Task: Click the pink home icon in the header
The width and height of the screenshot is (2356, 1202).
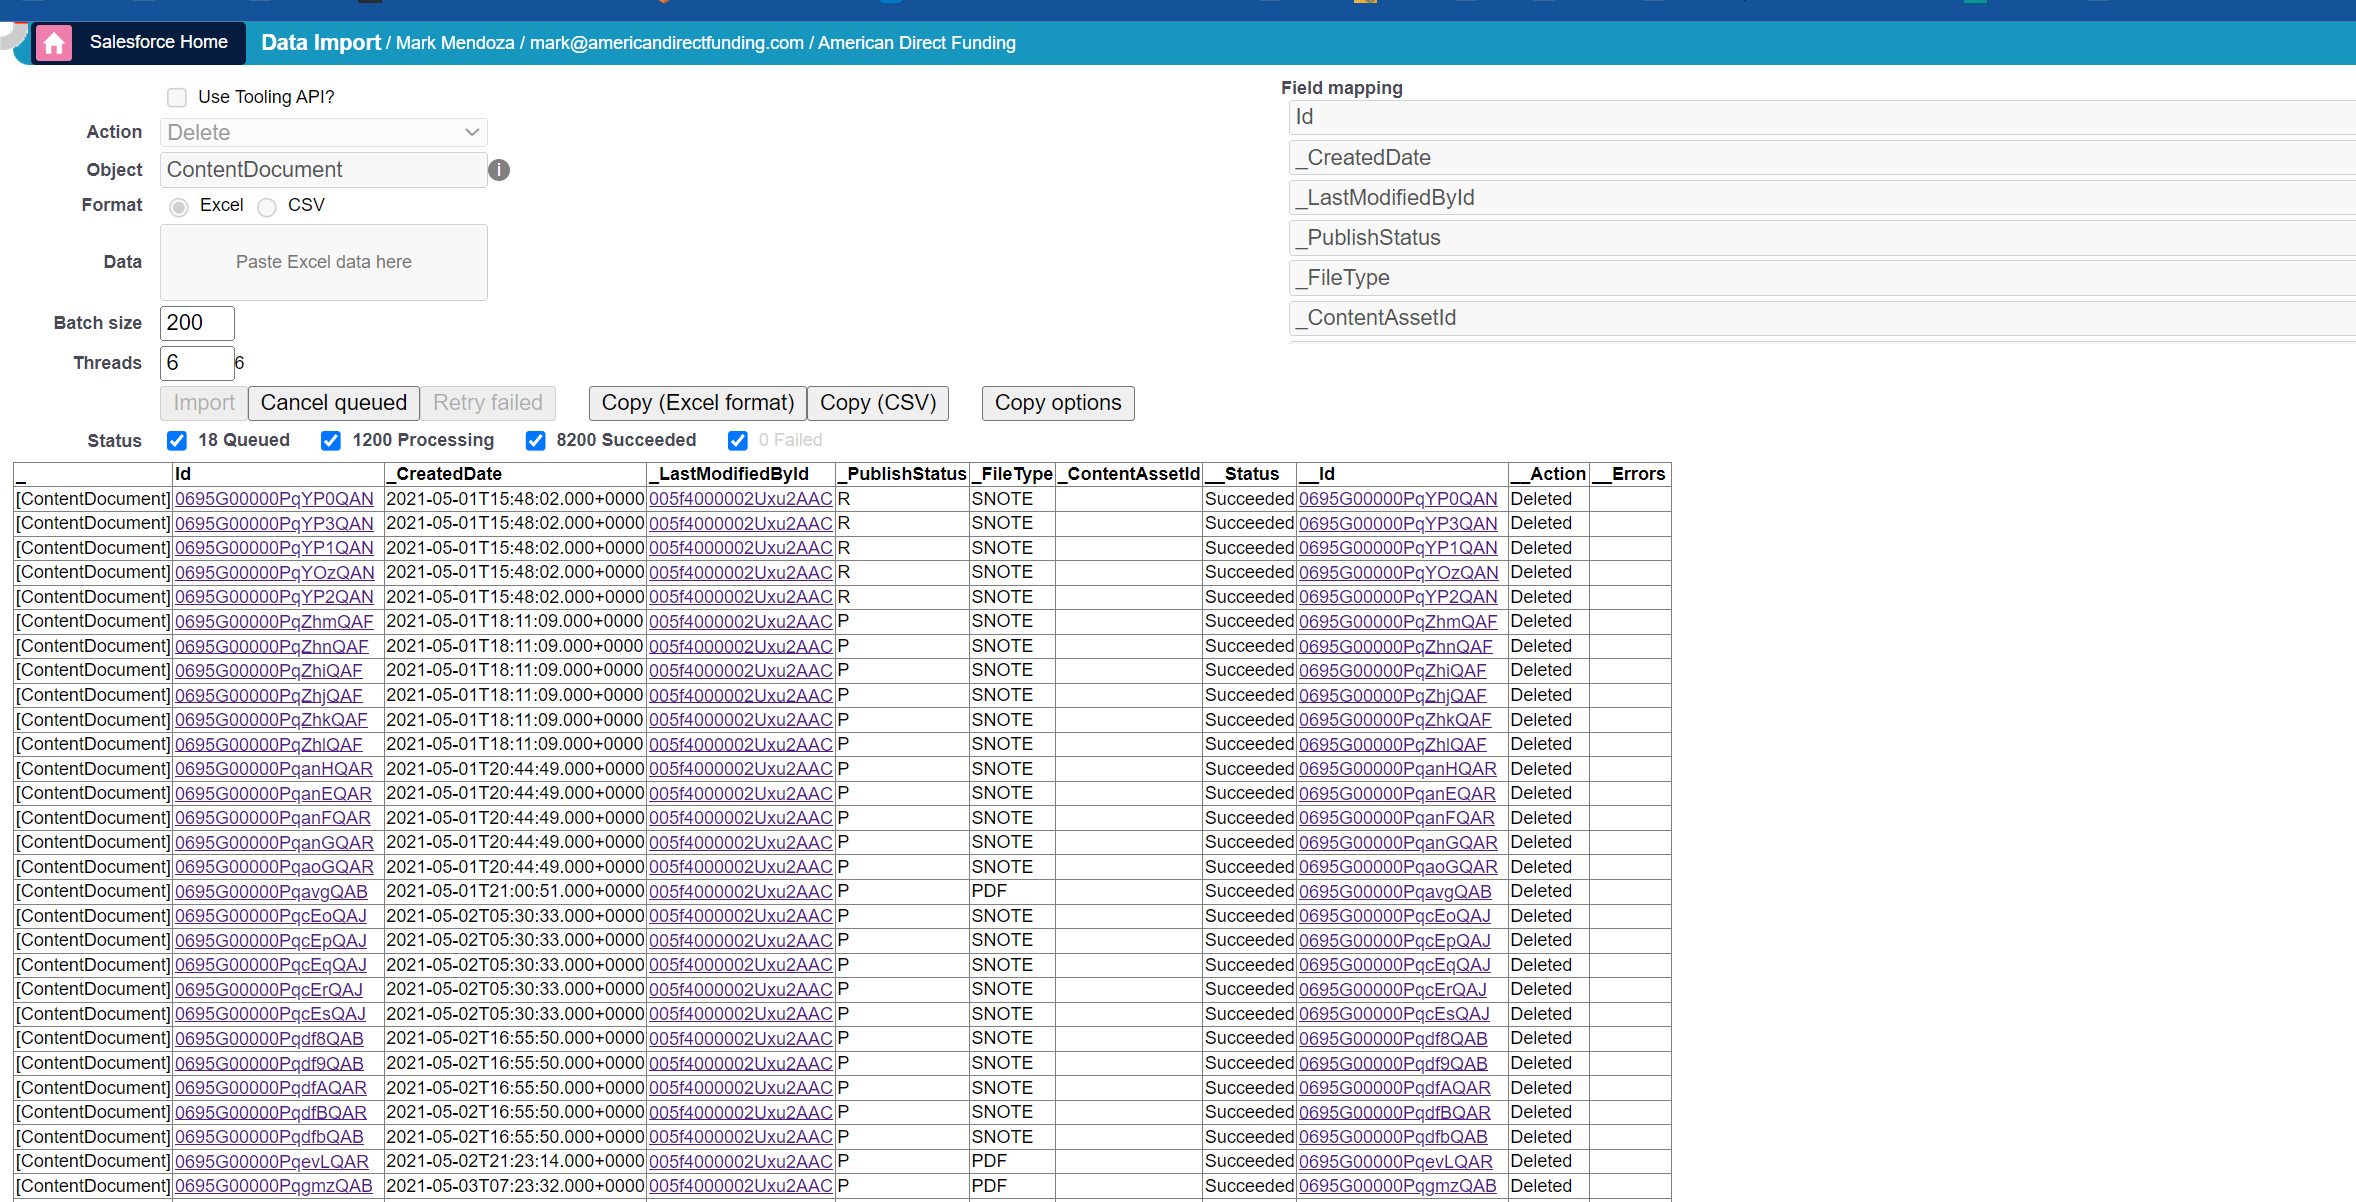Action: (x=53, y=42)
